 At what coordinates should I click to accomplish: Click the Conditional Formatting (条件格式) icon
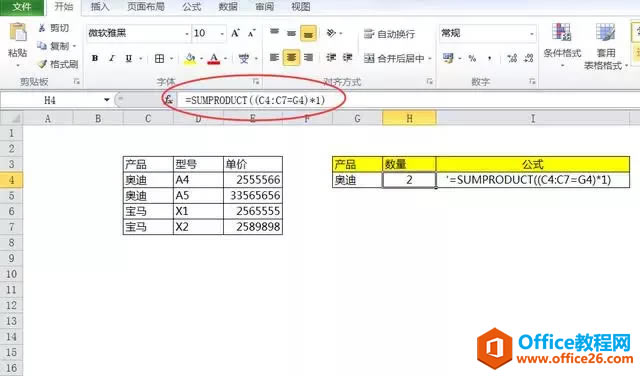point(562,32)
